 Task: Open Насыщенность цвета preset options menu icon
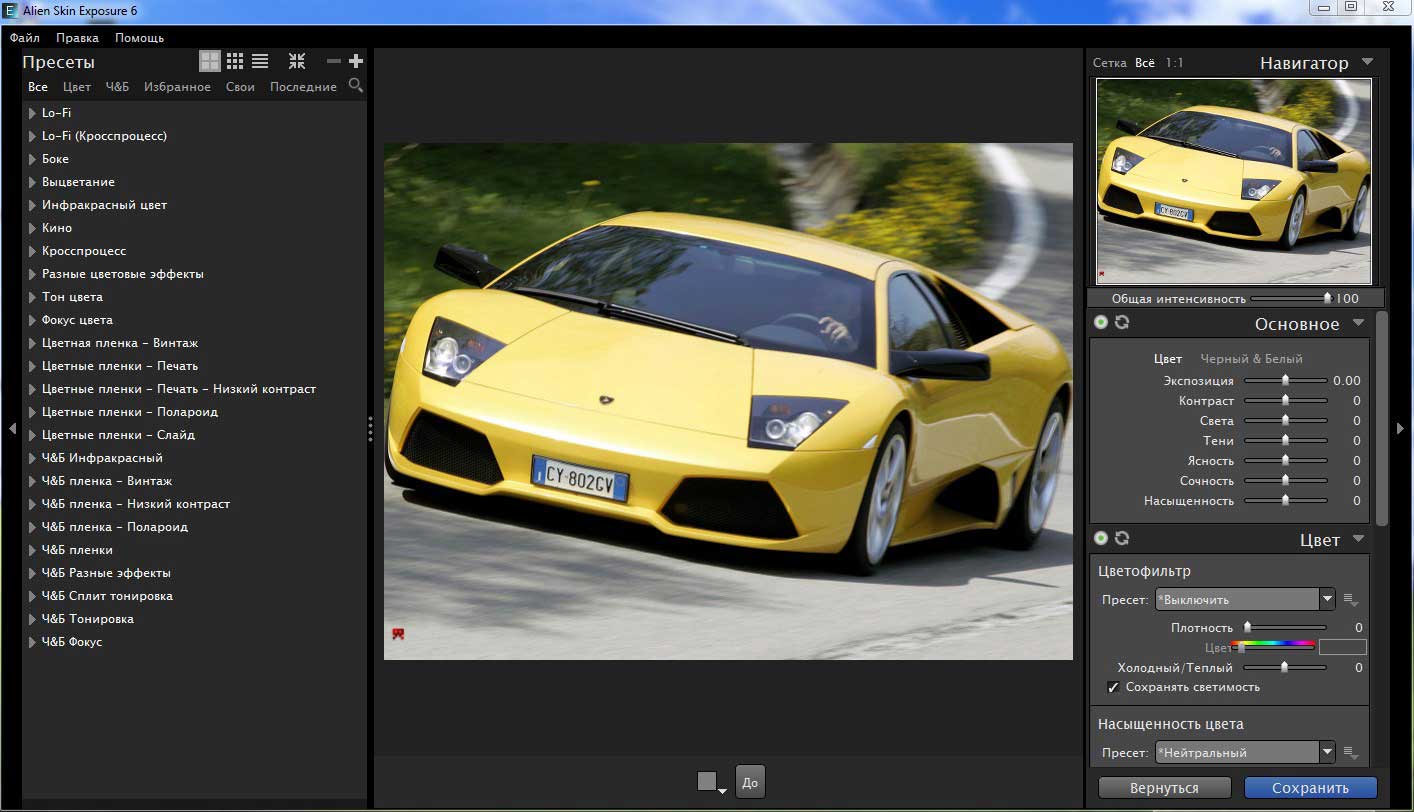1351,753
